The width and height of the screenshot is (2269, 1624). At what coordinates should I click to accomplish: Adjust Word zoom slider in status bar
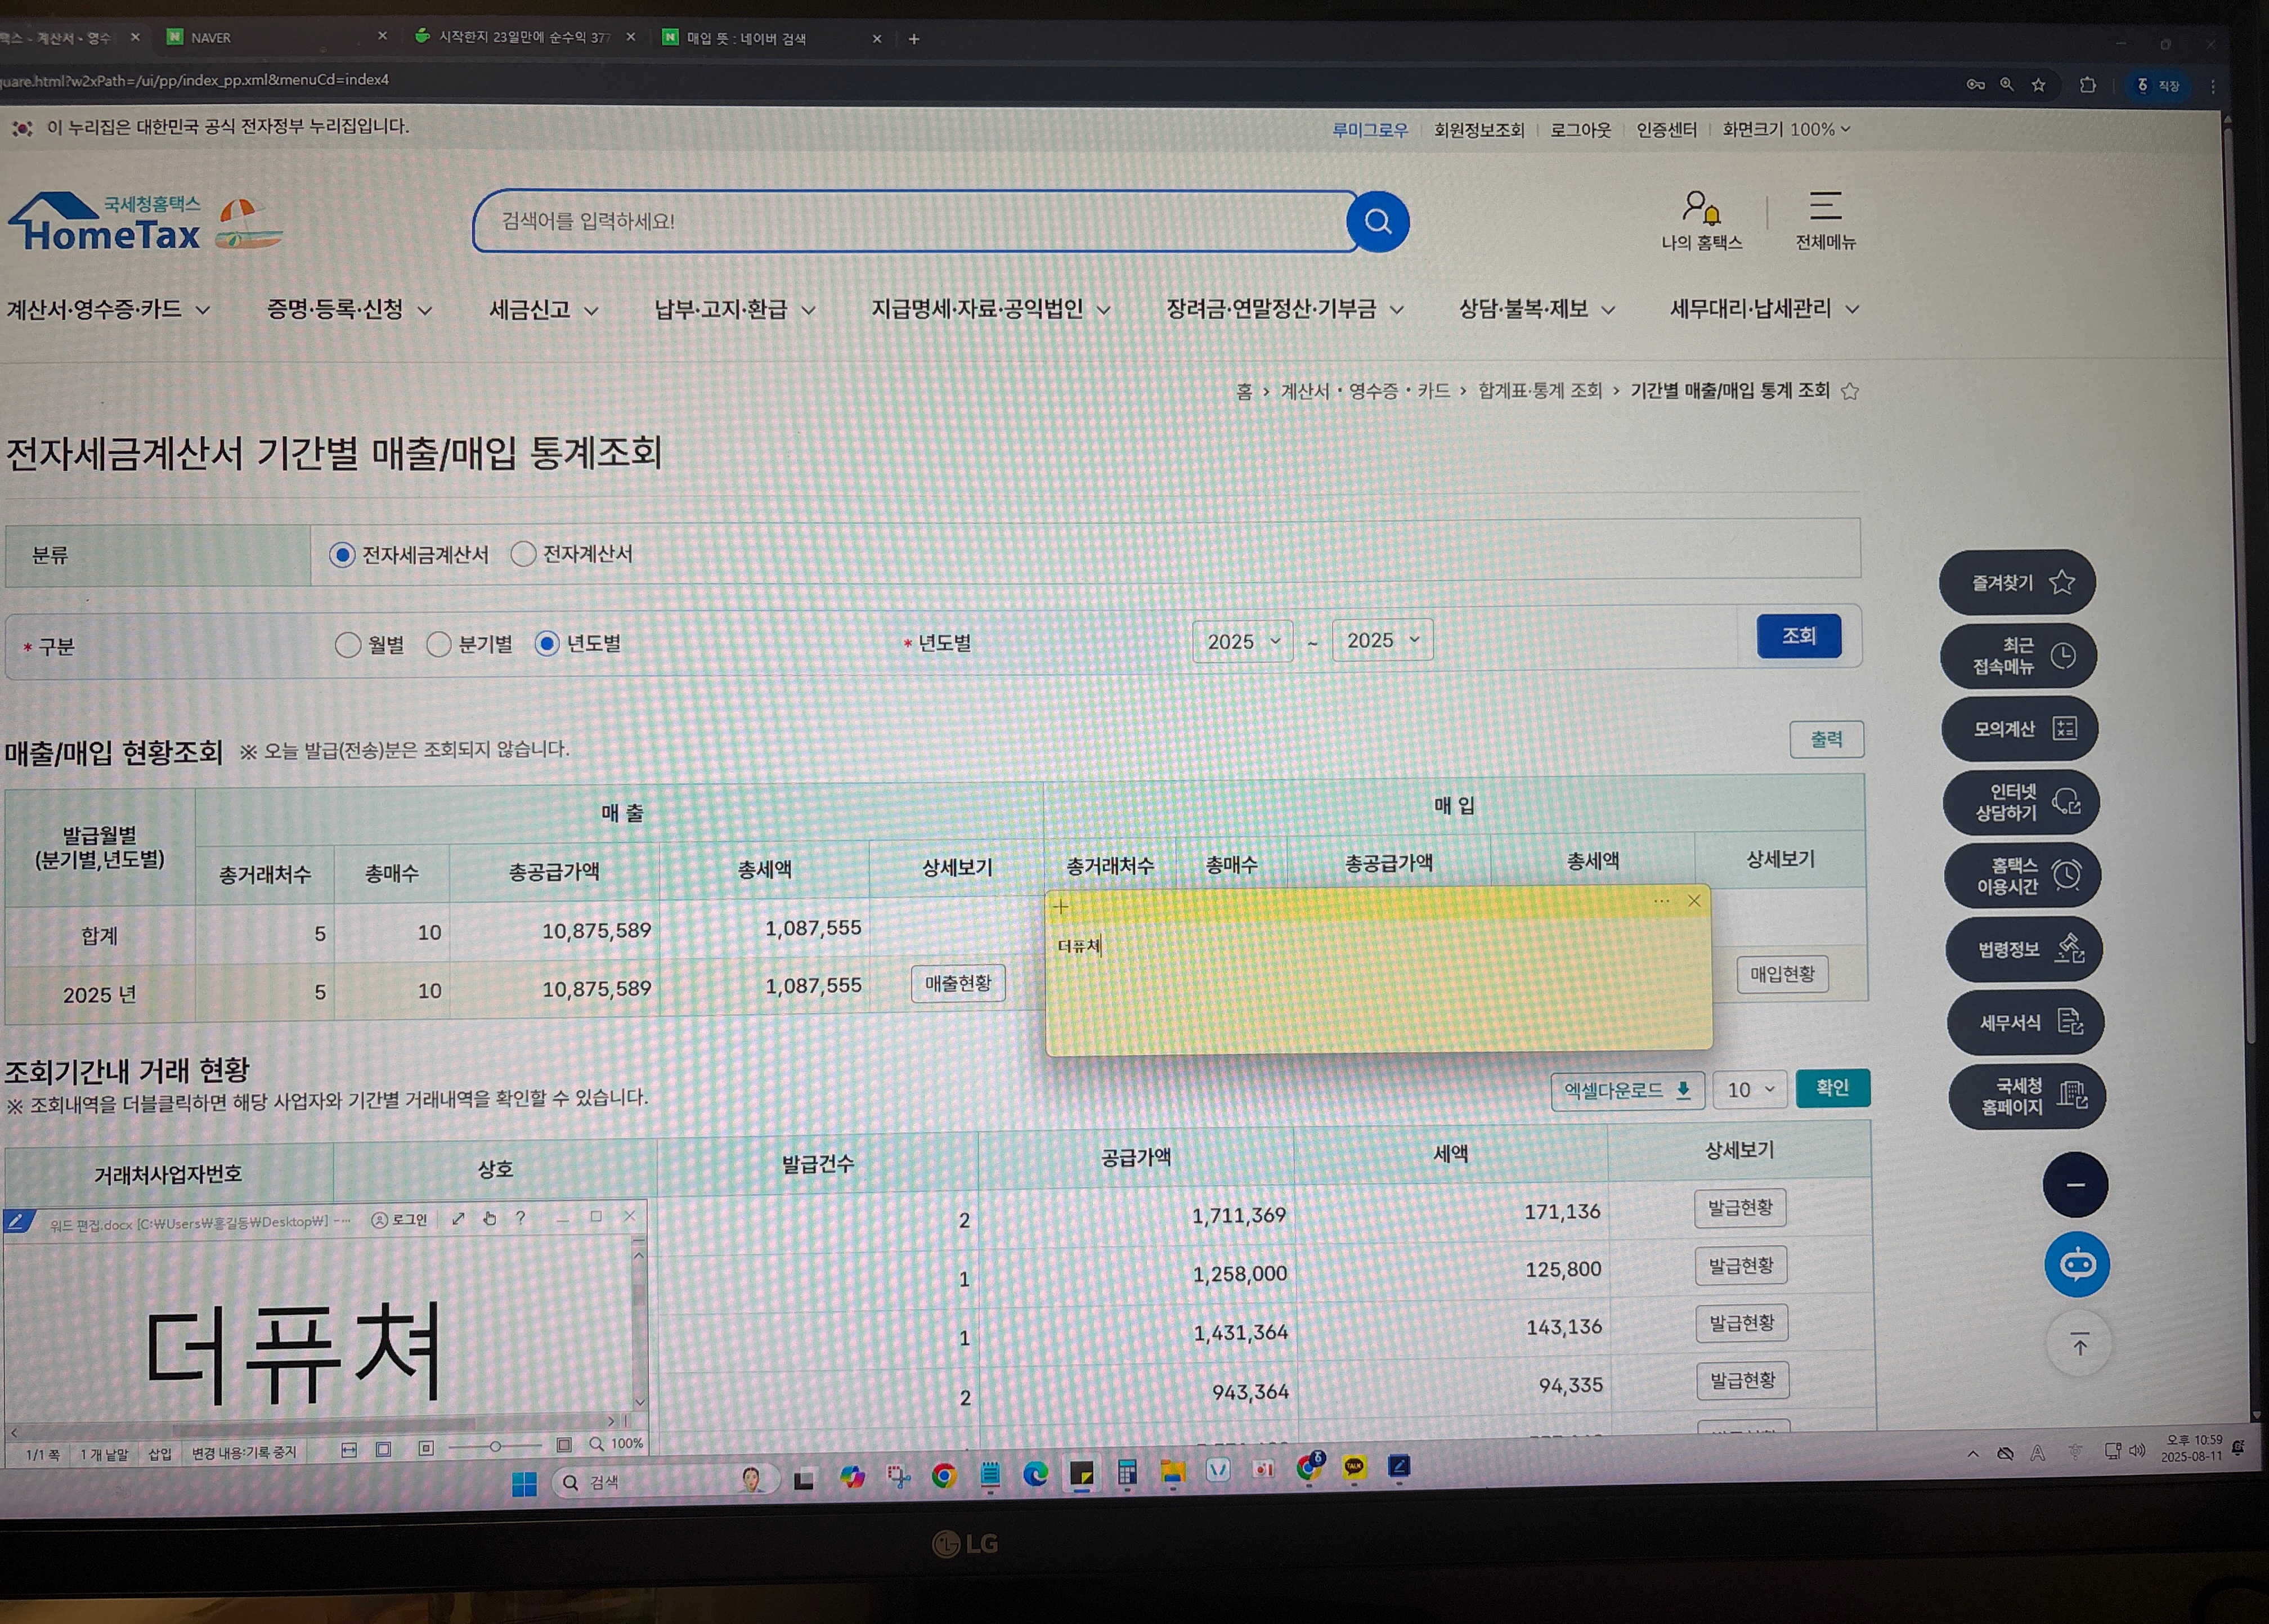pyautogui.click(x=495, y=1447)
